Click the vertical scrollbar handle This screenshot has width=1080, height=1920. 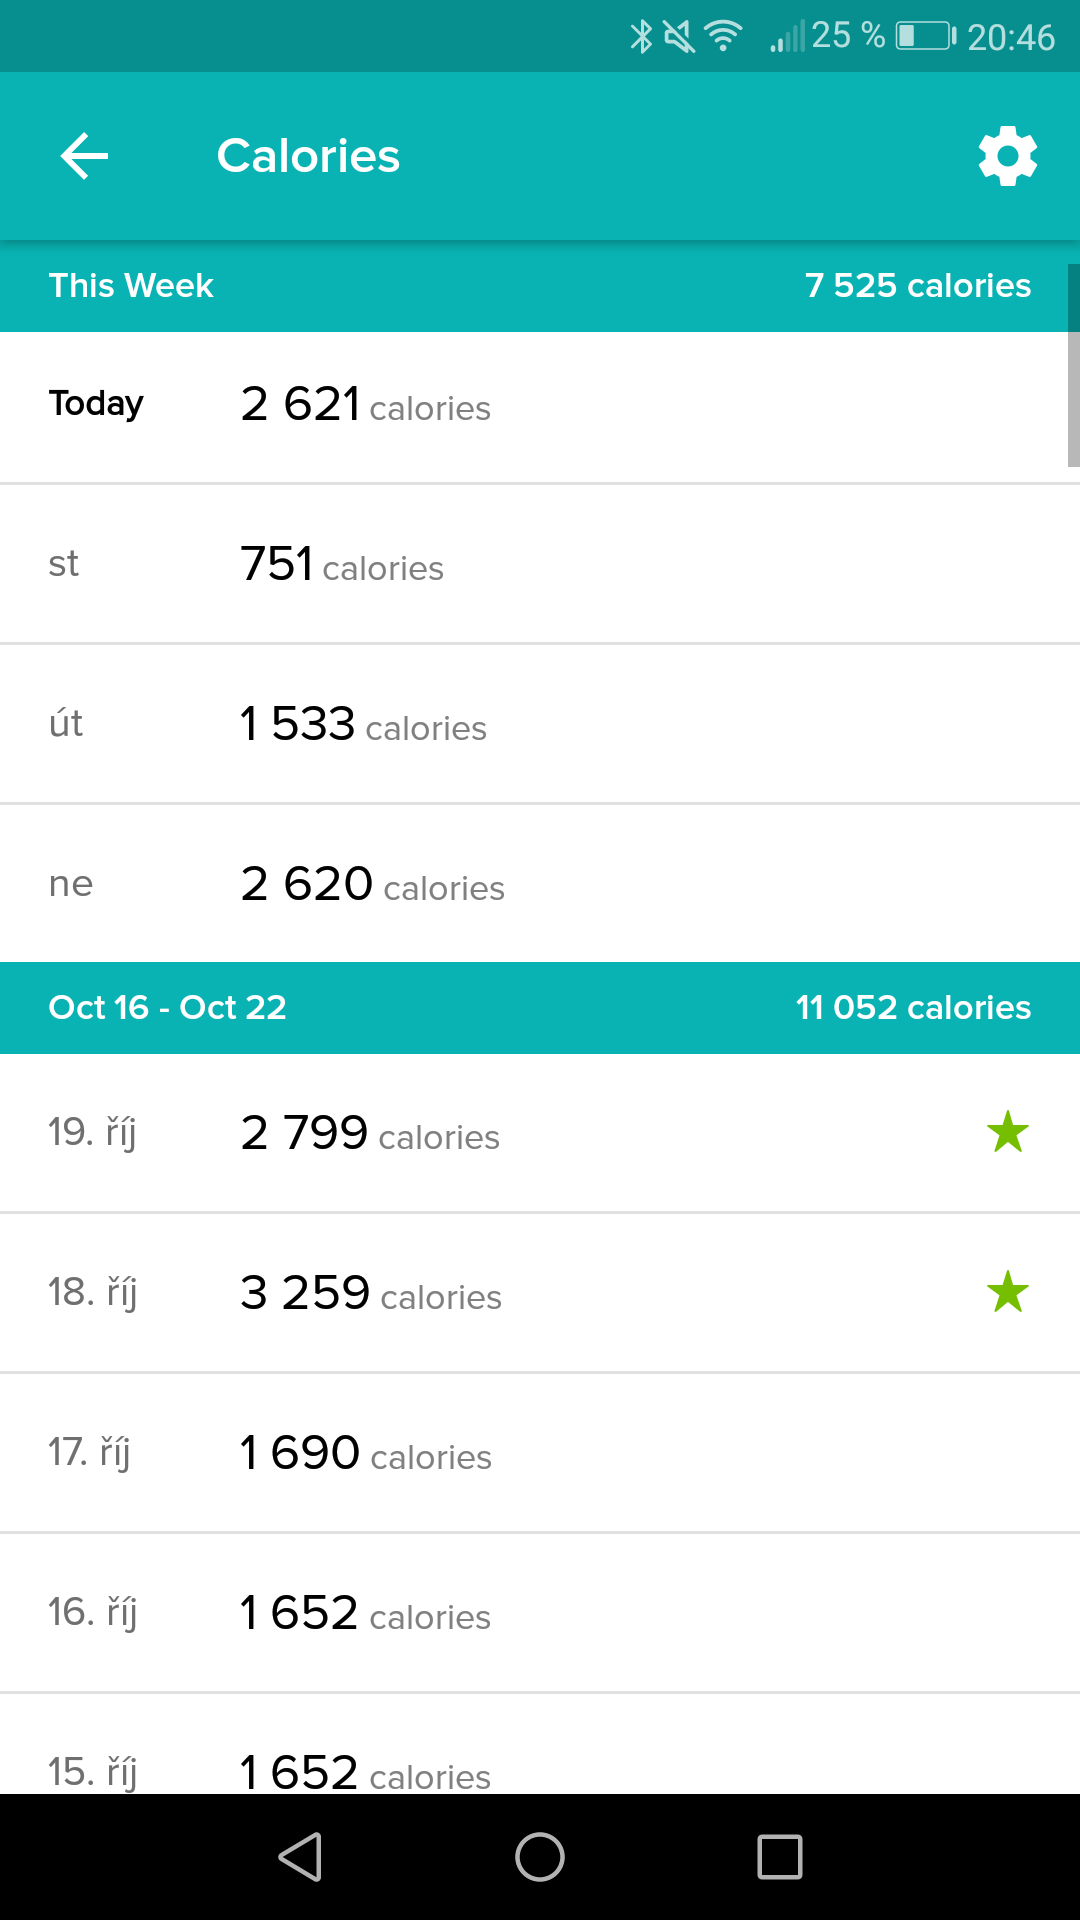point(1073,366)
